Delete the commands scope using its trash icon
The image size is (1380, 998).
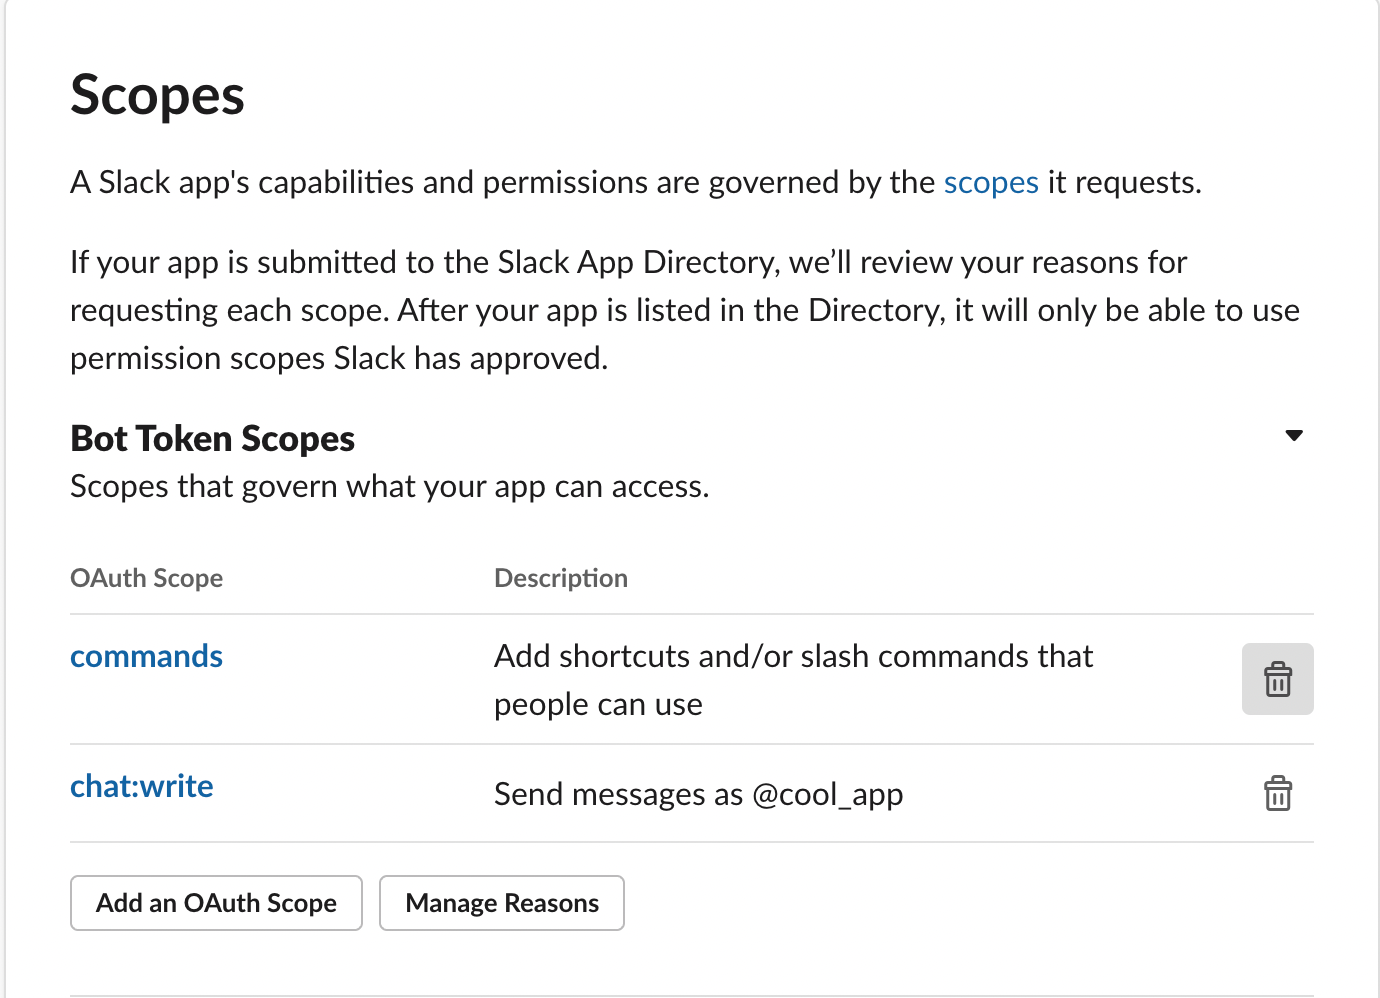(1277, 679)
